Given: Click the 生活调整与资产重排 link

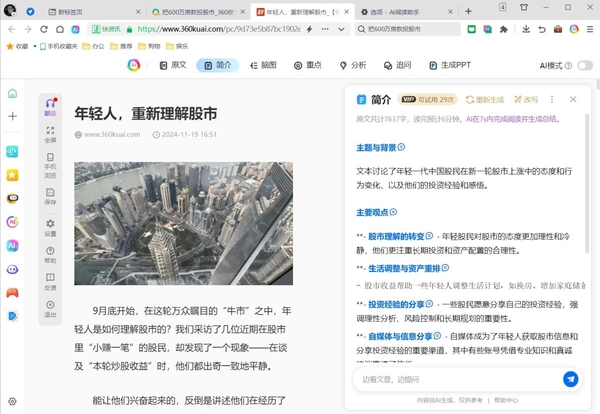Looking at the screenshot, I should [x=404, y=269].
